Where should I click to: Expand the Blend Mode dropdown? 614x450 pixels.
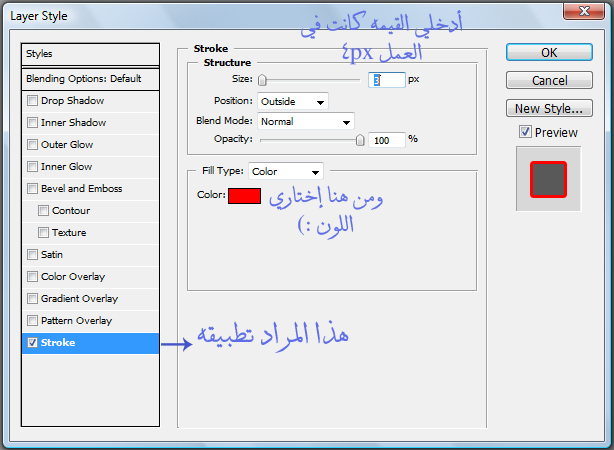(305, 121)
